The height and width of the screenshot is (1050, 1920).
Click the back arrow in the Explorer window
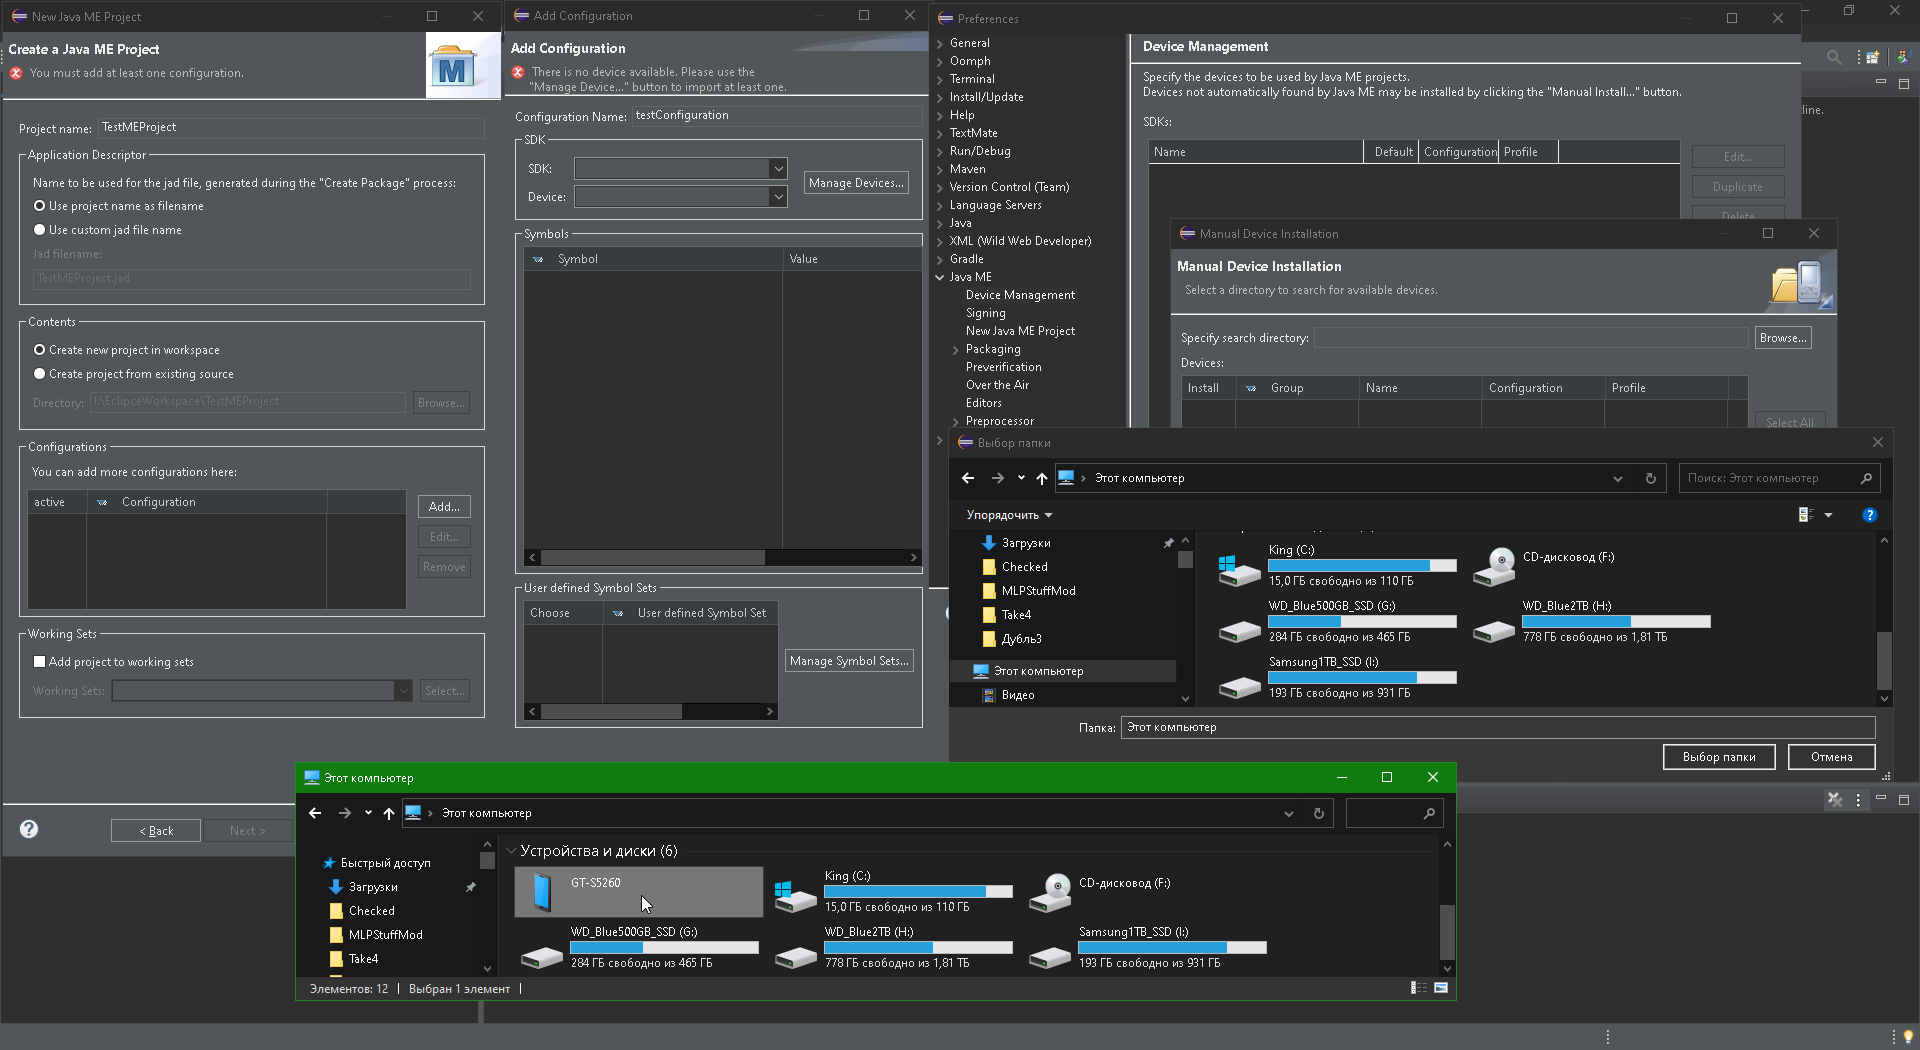(315, 813)
